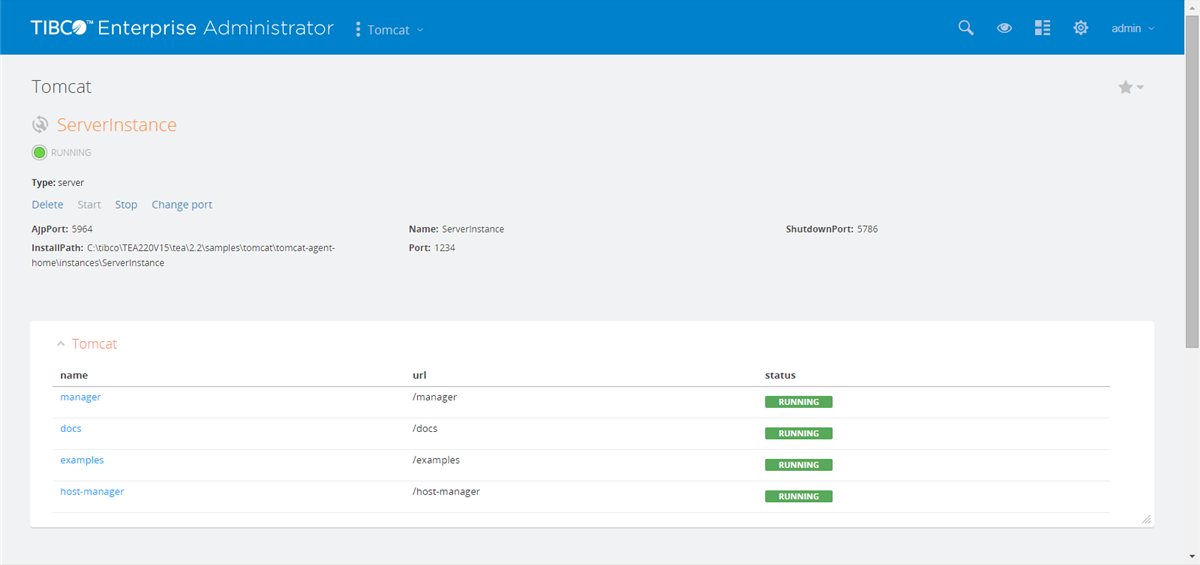
Task: Open the settings gear icon
Action: click(1080, 28)
